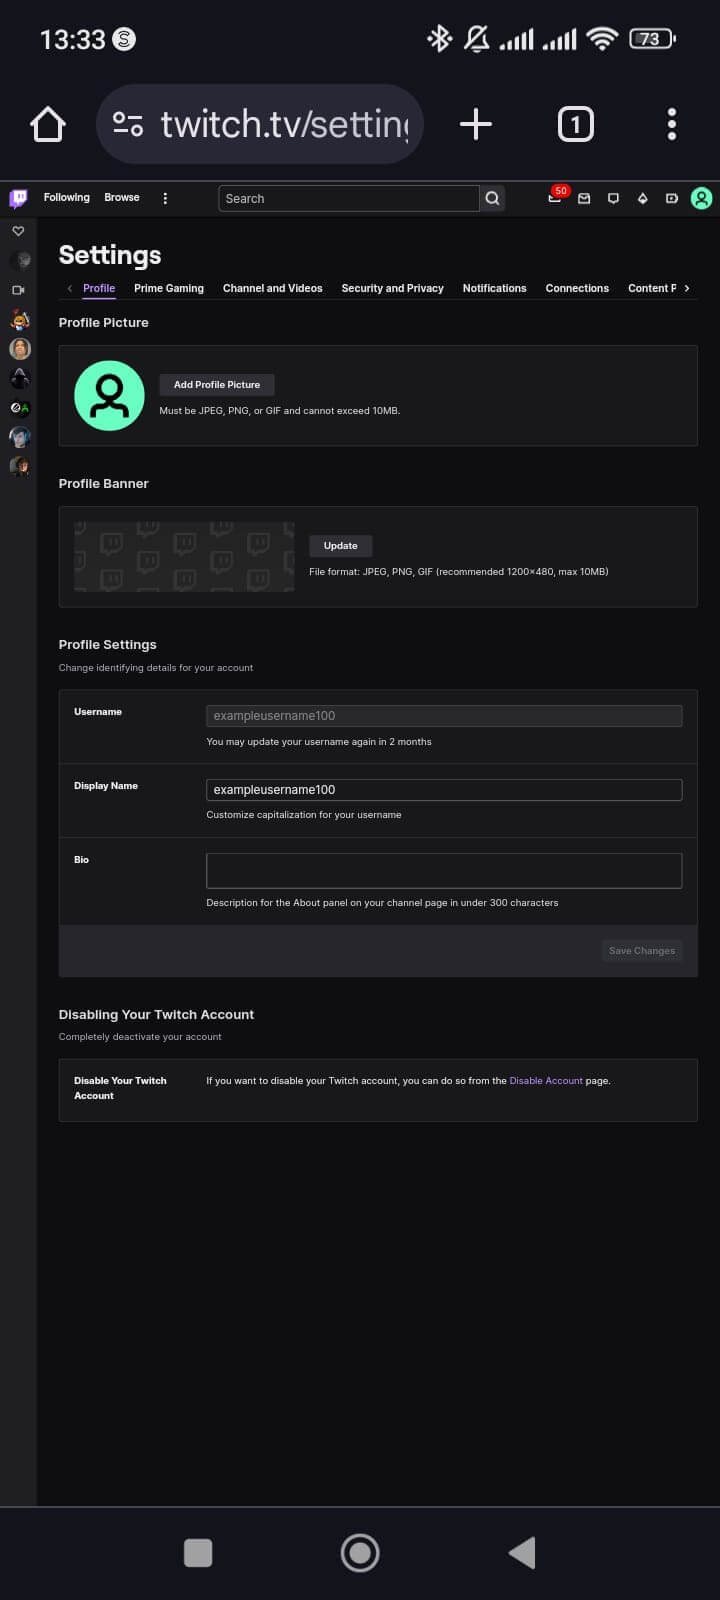Click the Update banner button
The image size is (720, 1600).
(340, 545)
